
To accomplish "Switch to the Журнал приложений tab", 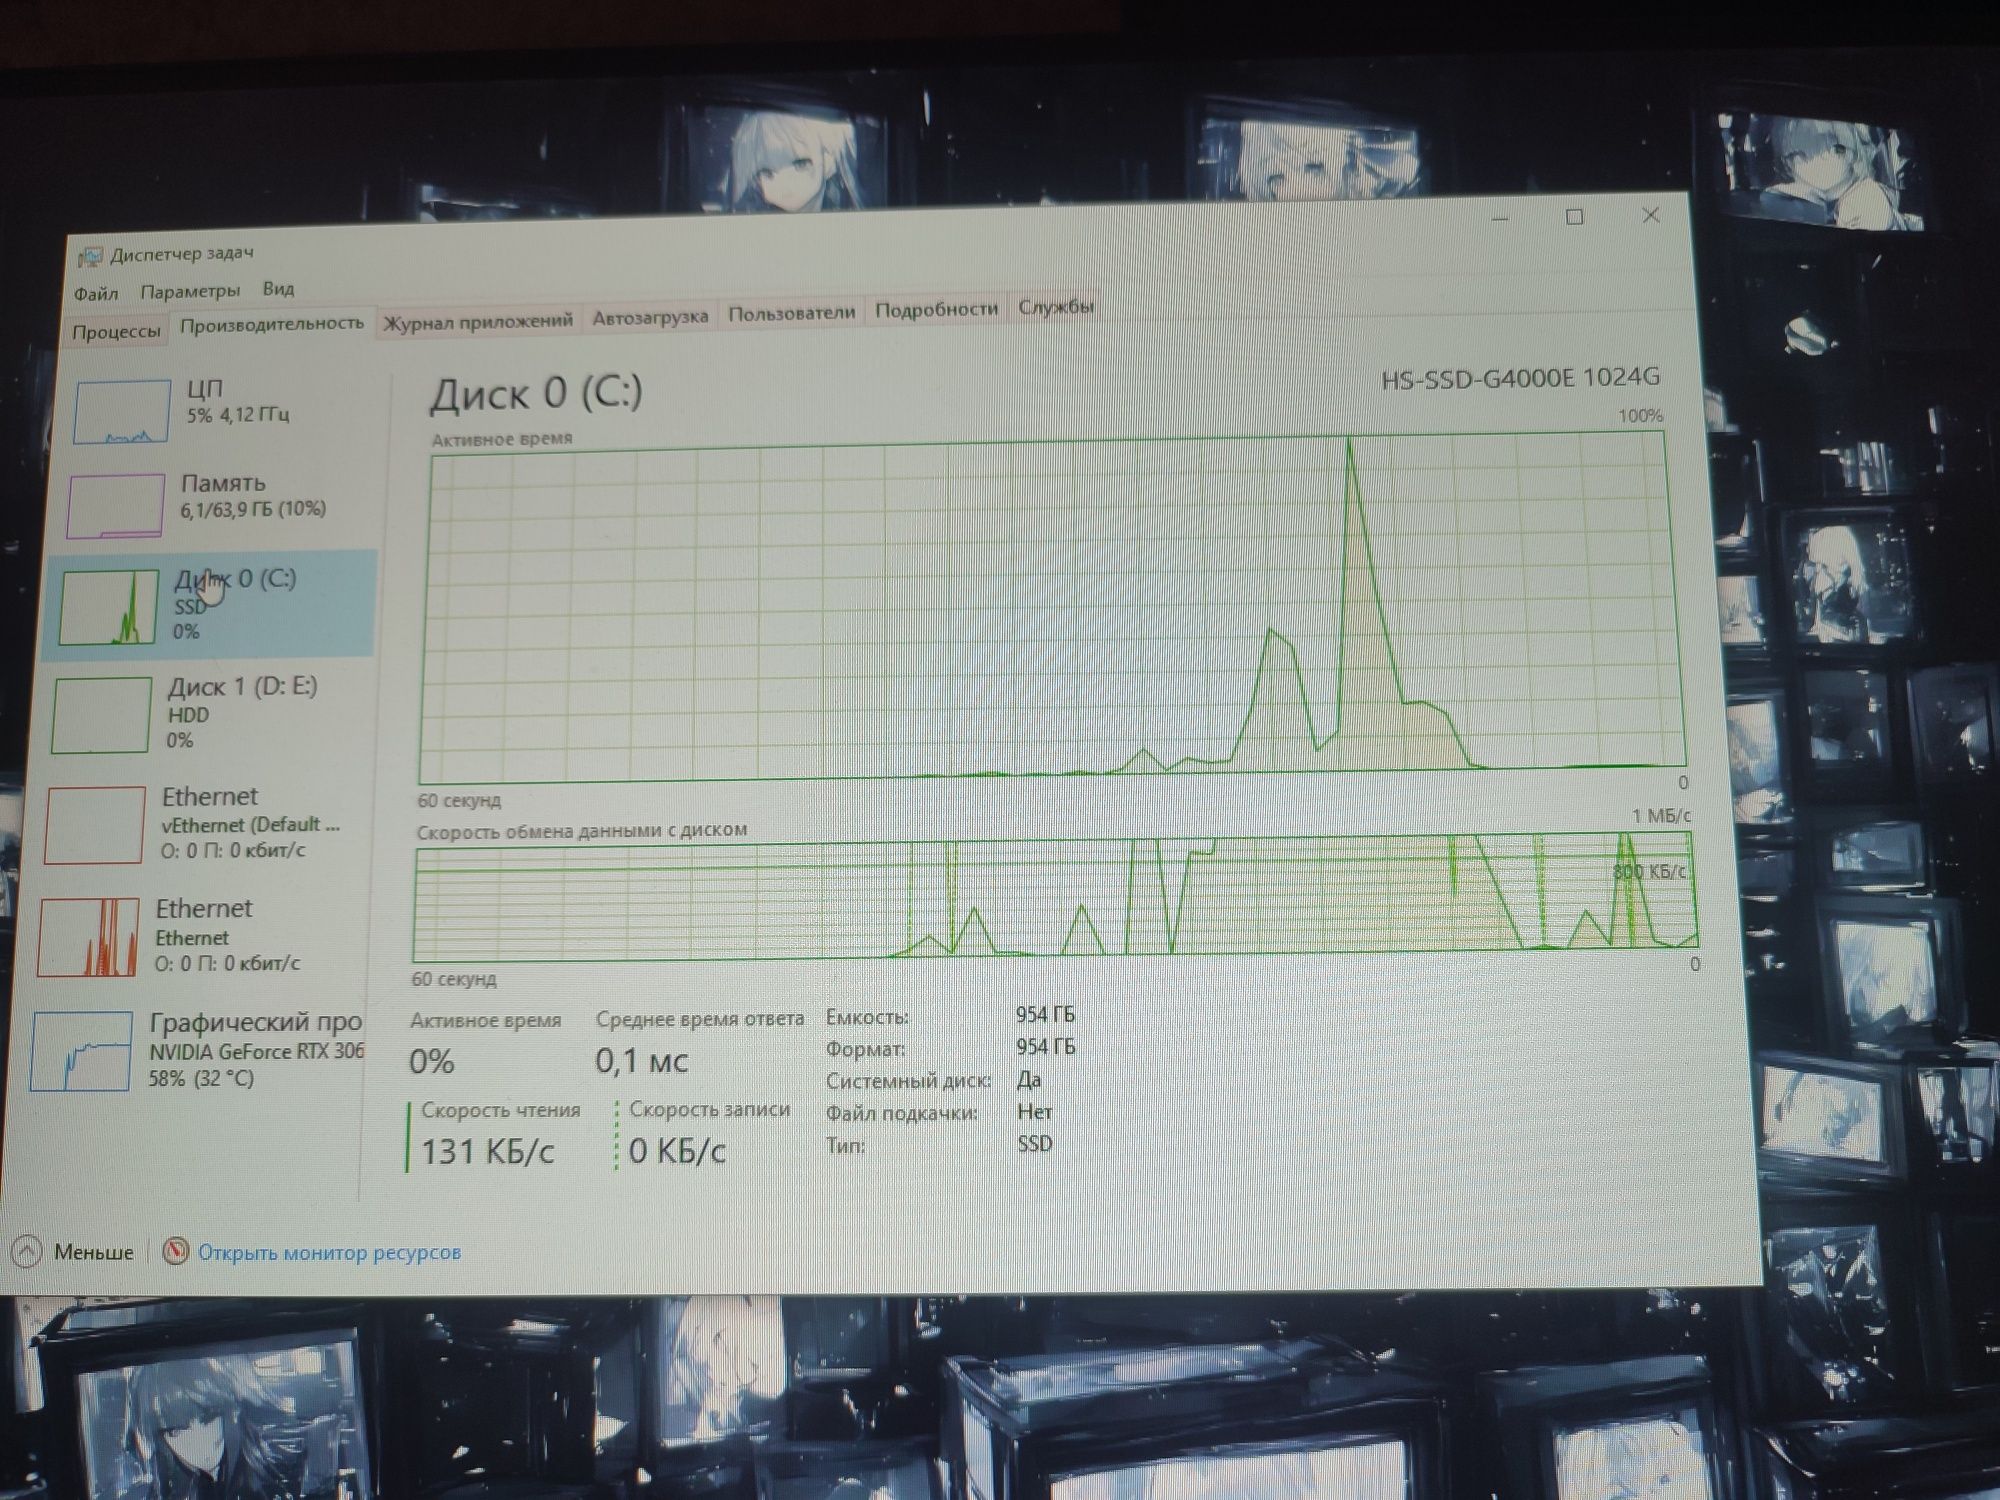I will click(x=478, y=321).
